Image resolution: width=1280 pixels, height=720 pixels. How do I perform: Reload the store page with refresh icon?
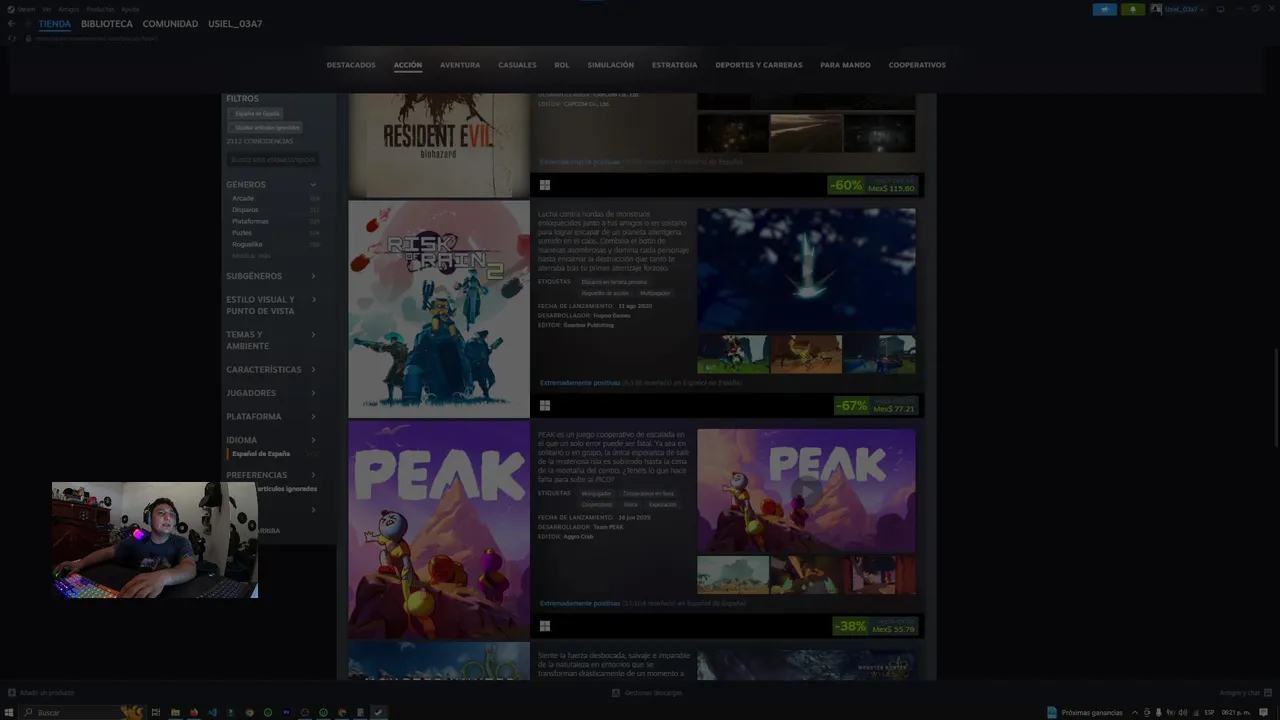pos(12,38)
